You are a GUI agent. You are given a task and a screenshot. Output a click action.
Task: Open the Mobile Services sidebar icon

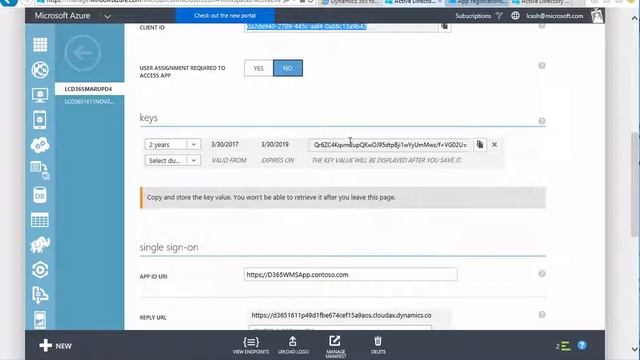pyautogui.click(x=40, y=120)
